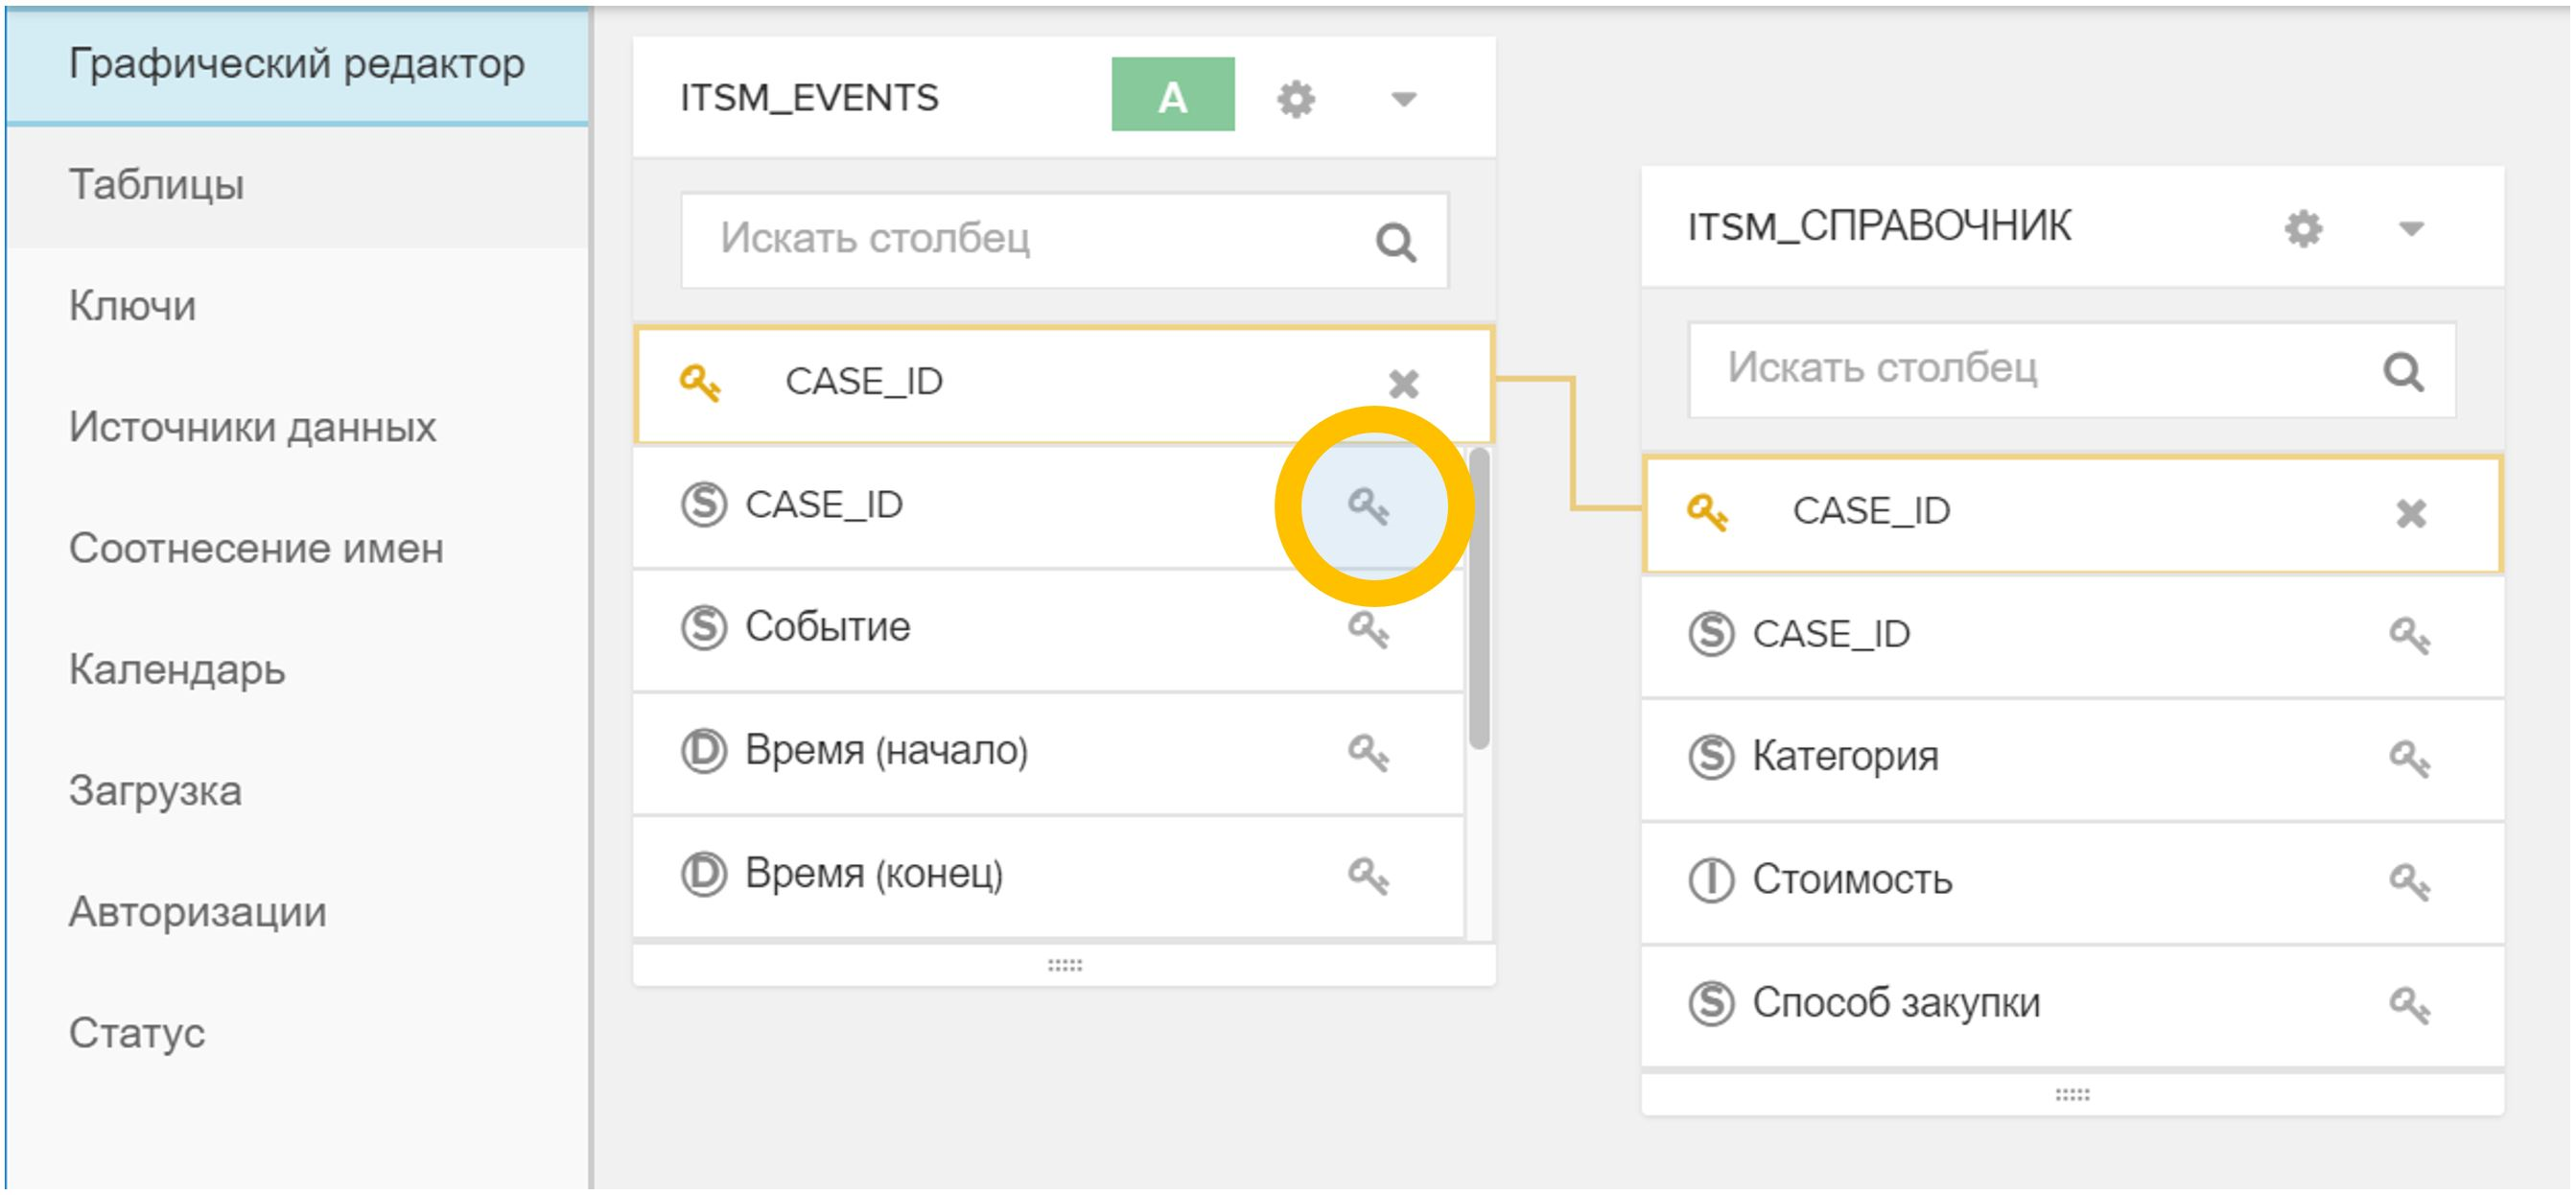Toggle highlighted key icon for ITSM_EVENTS CASE_ID

[x=1367, y=506]
